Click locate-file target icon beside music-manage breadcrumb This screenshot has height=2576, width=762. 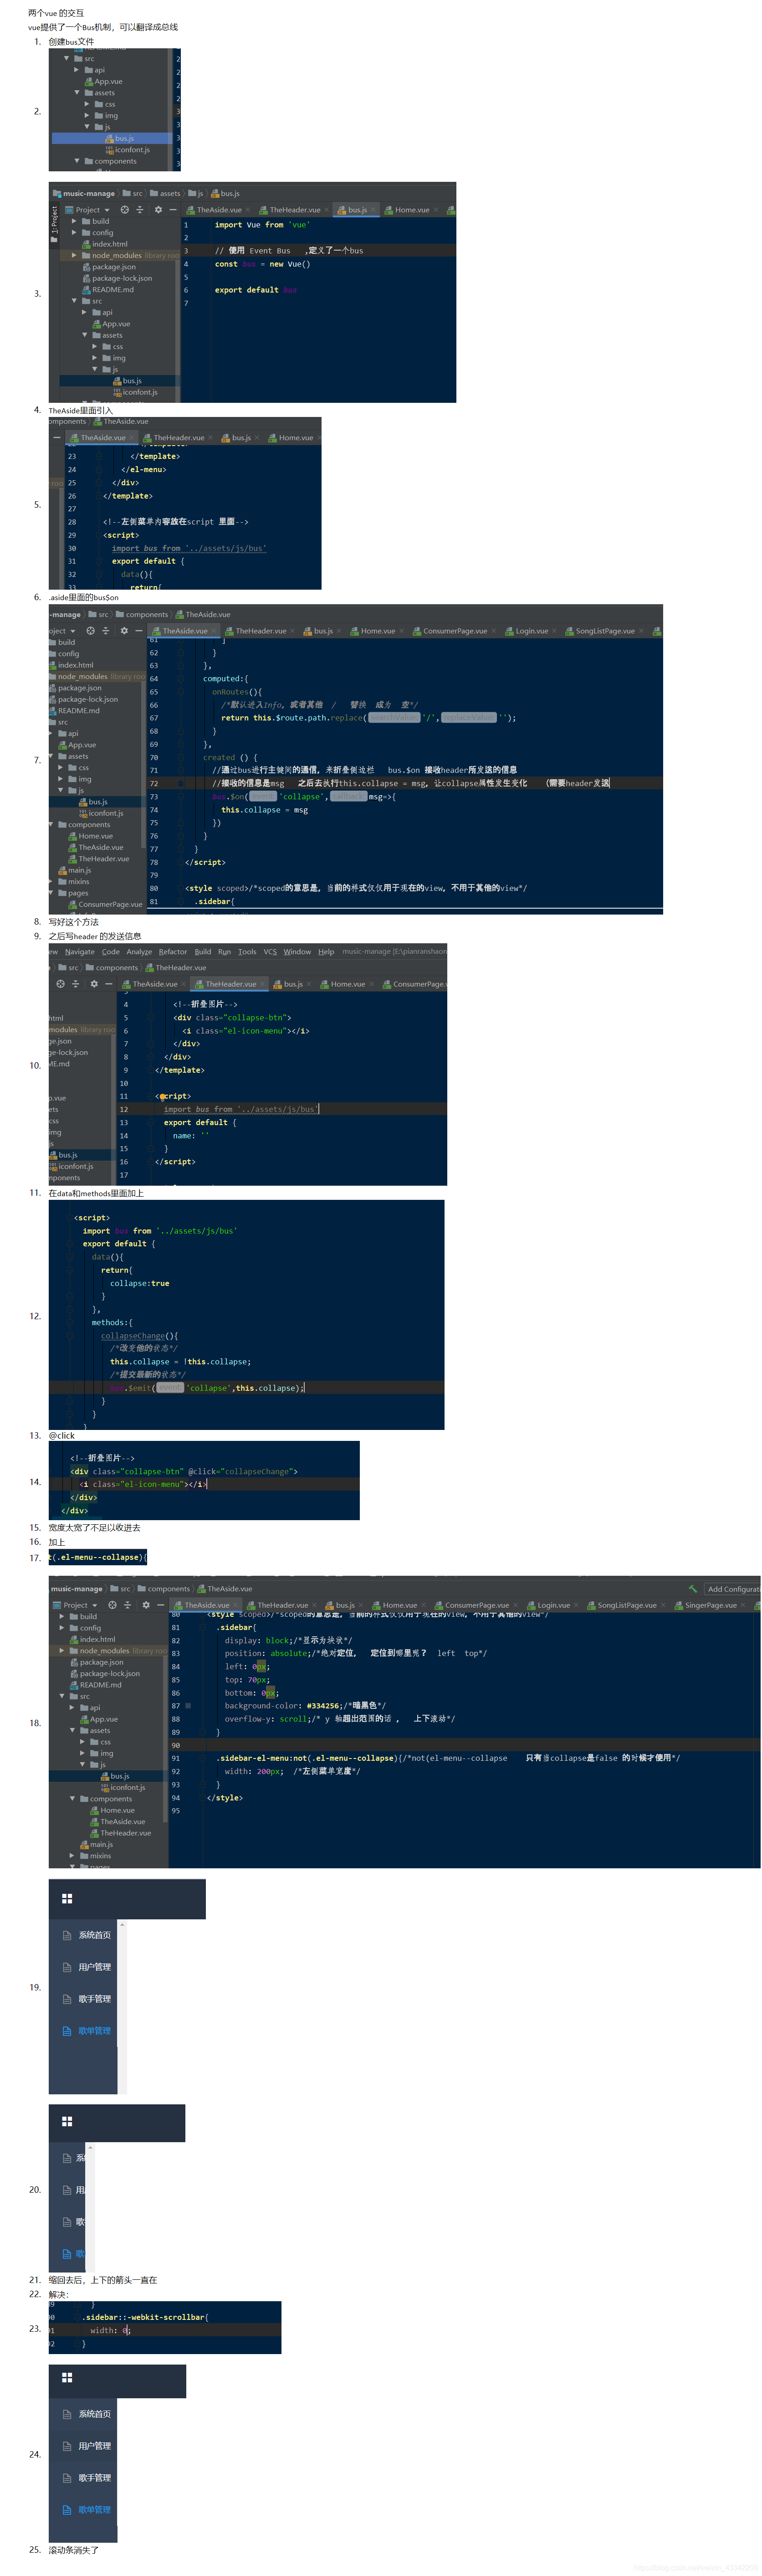click(124, 210)
